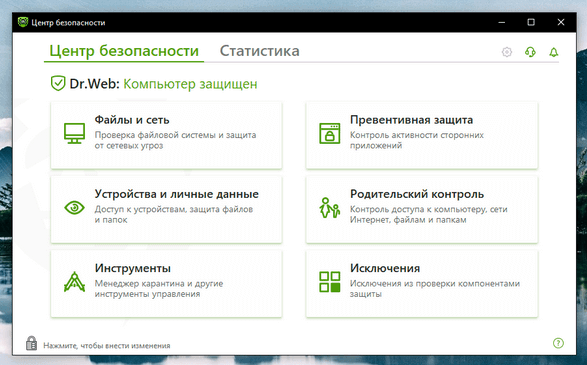The width and height of the screenshot is (587, 365).
Task: Click the eye icon of Устройства и личные данные
Action: coord(74,207)
